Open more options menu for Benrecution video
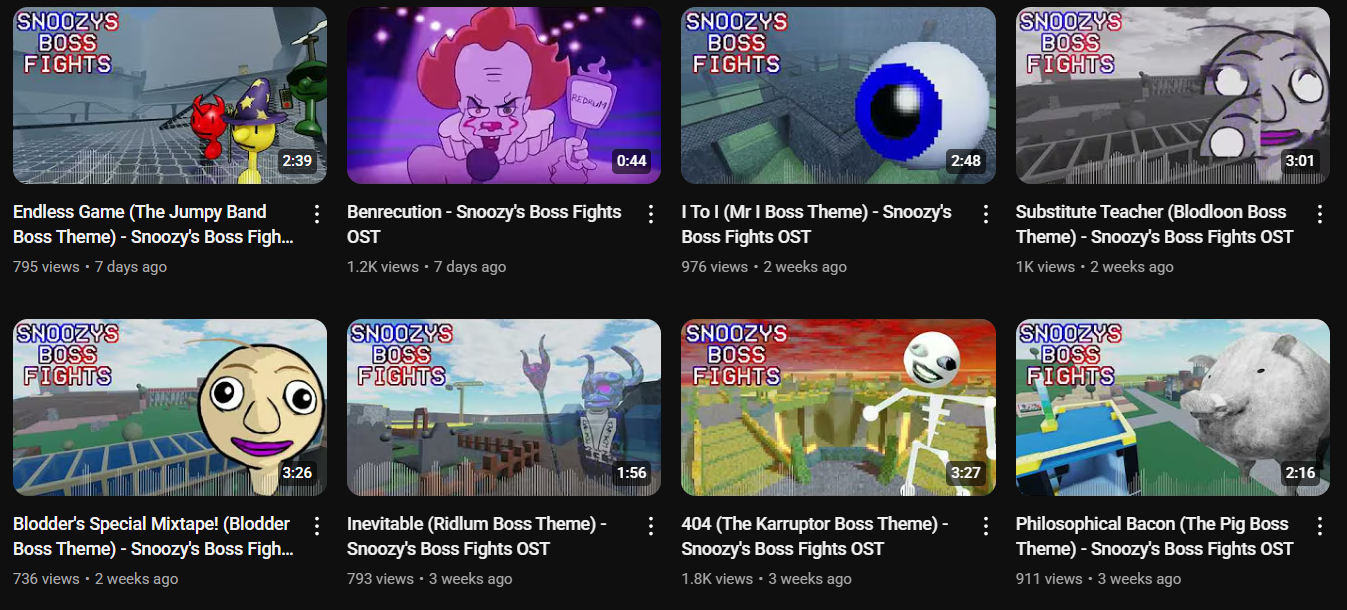1347x610 pixels. 651,214
